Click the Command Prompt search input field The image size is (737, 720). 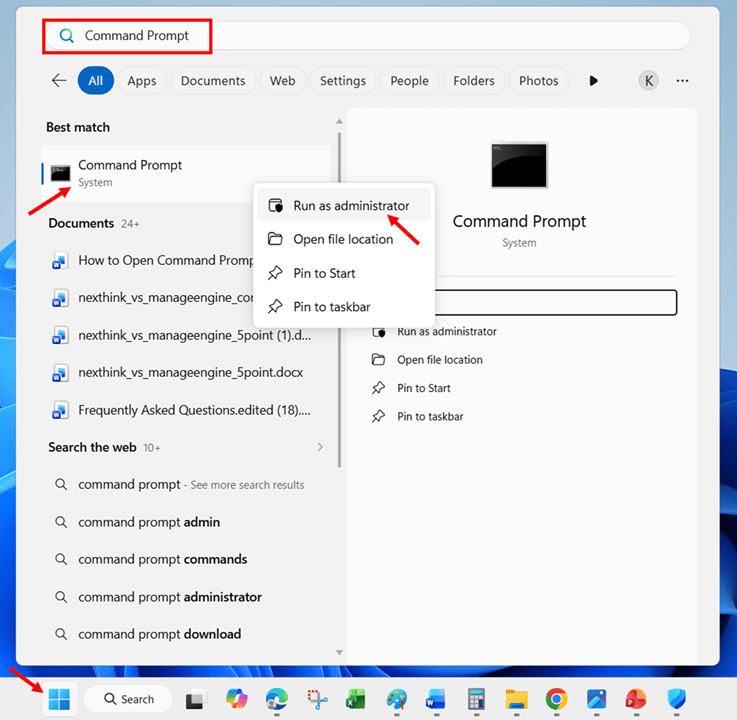[x=380, y=36]
